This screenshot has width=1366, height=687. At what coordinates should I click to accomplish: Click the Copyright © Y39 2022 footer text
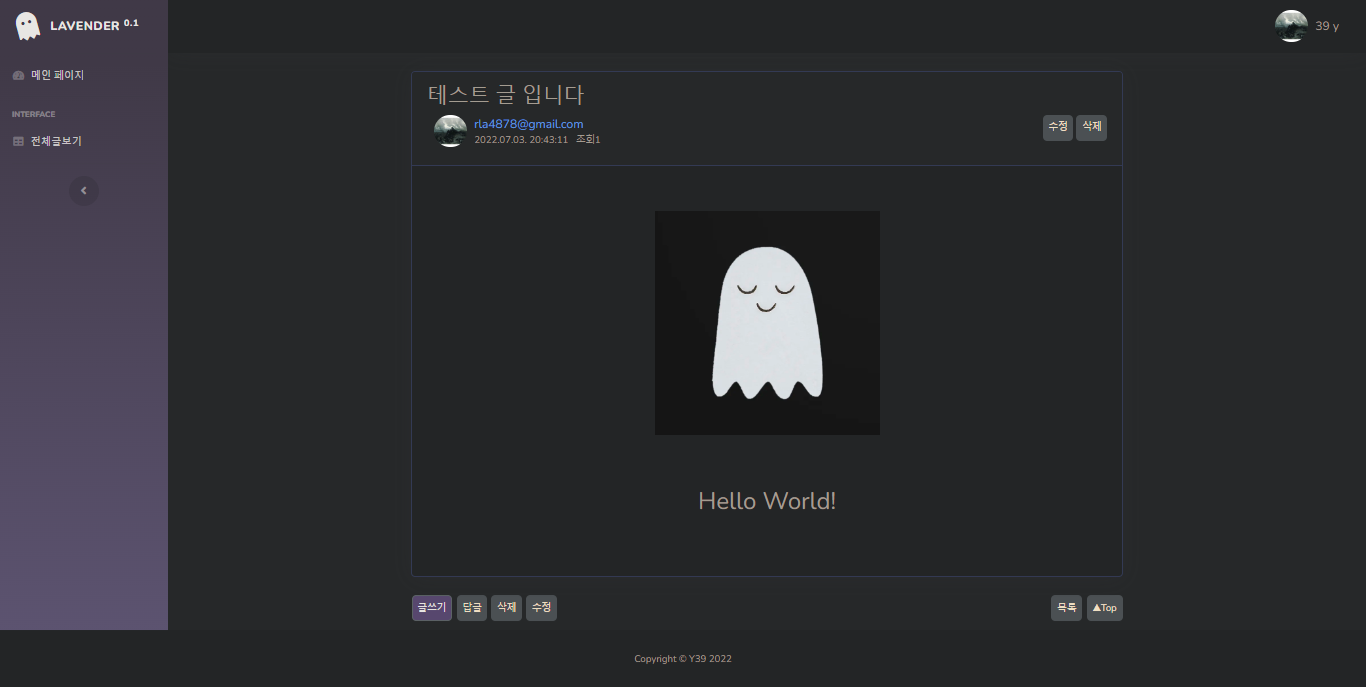[x=683, y=659]
